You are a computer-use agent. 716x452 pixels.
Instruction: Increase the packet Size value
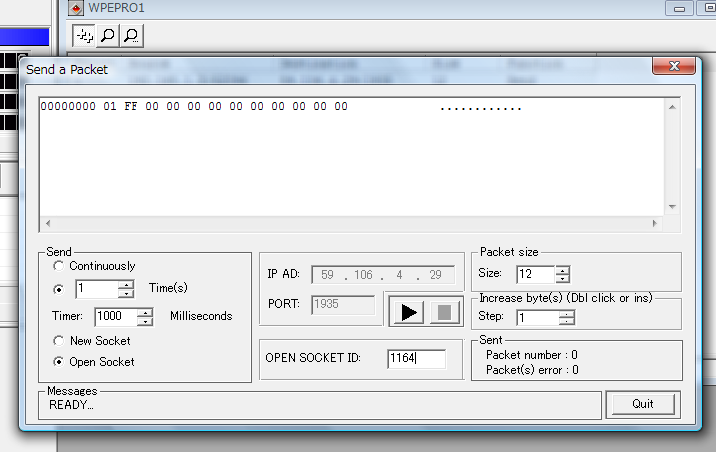point(562,270)
